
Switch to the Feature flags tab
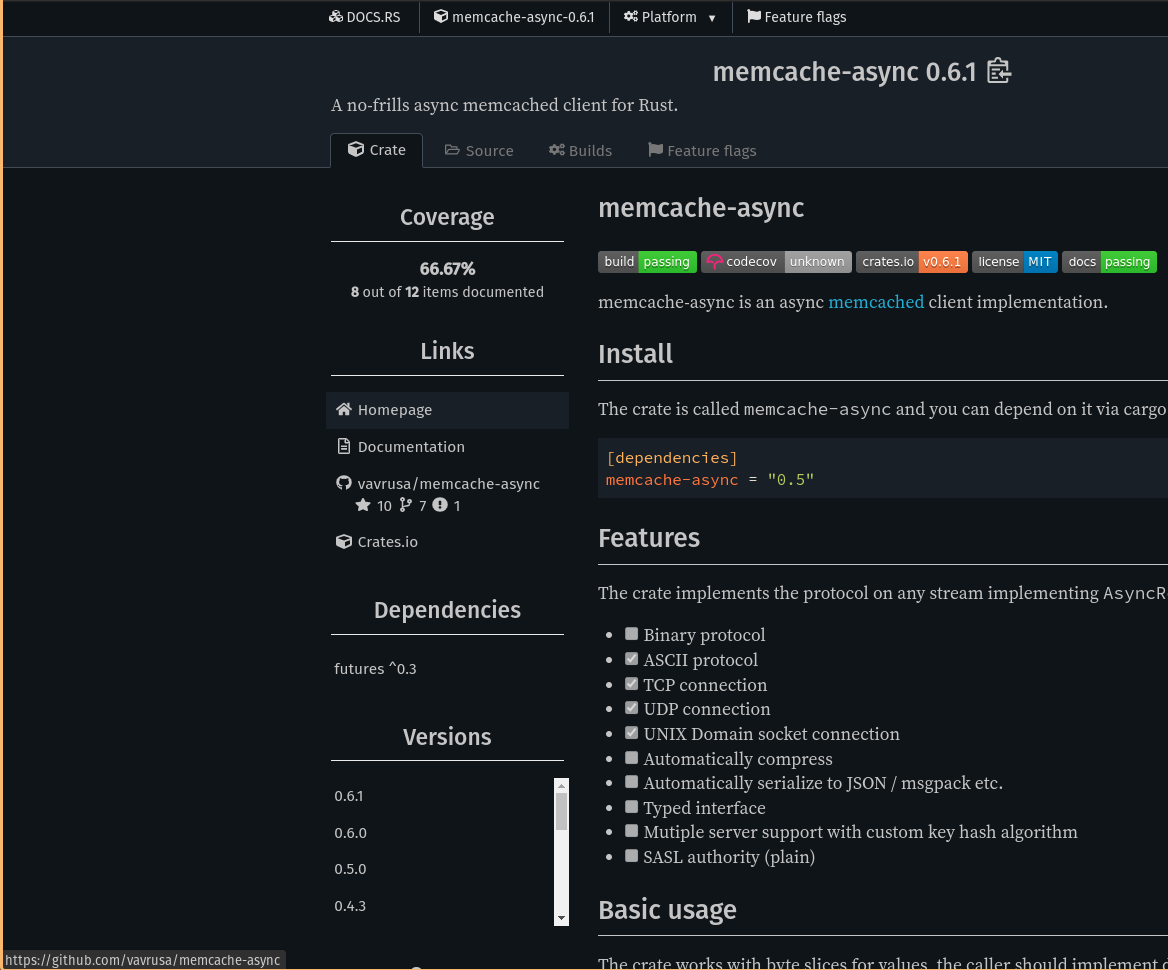pyautogui.click(x=702, y=150)
